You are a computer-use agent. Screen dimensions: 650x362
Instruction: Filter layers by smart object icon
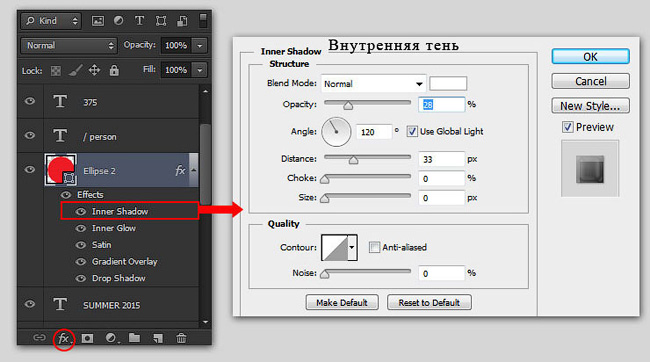(182, 21)
